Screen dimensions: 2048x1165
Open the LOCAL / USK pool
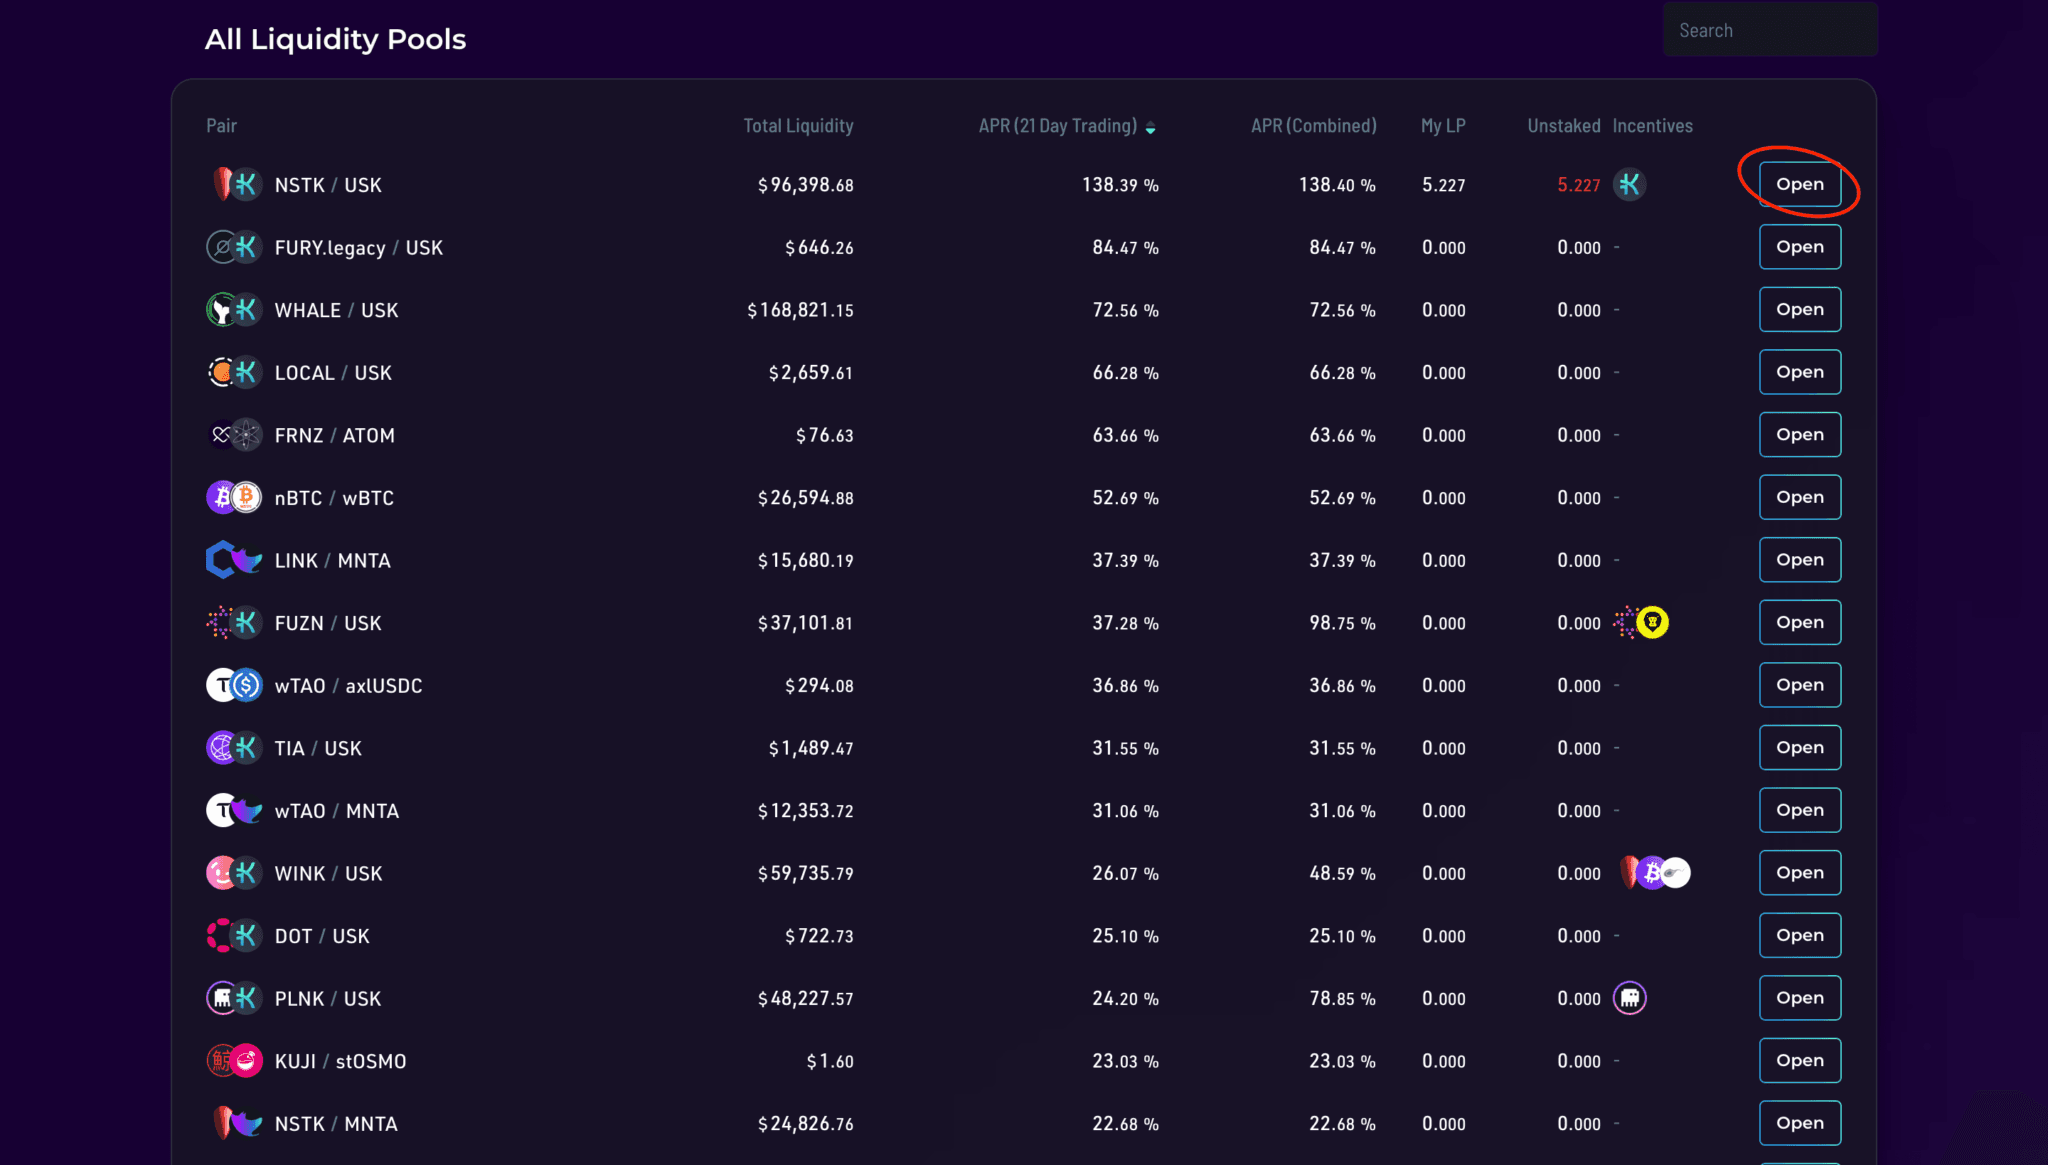point(1800,372)
